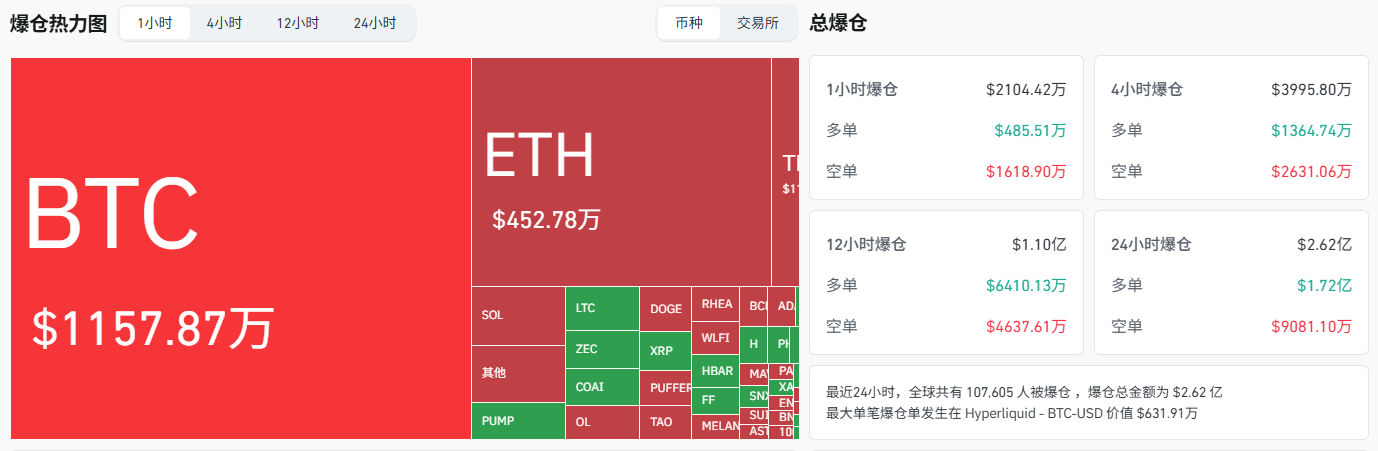Screen dimensions: 1378x451
Task: Click the green XRP tile
Action: pos(665,351)
